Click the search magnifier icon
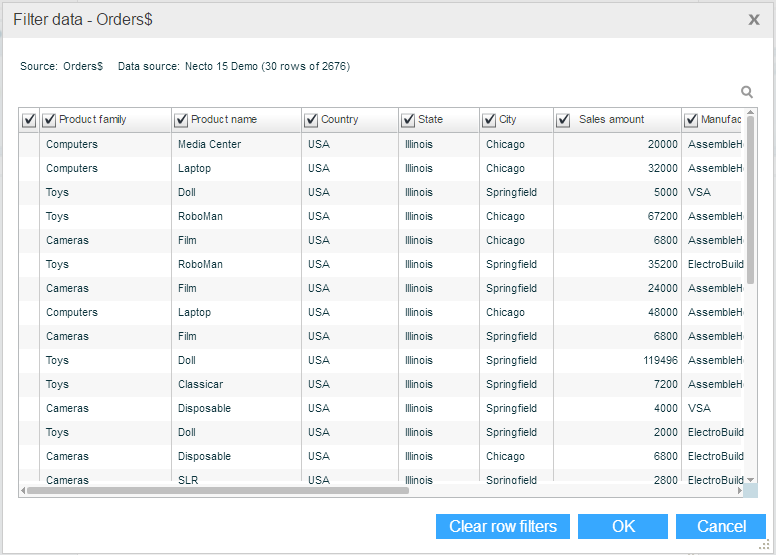Viewport: 776px width, 555px height. (x=747, y=92)
